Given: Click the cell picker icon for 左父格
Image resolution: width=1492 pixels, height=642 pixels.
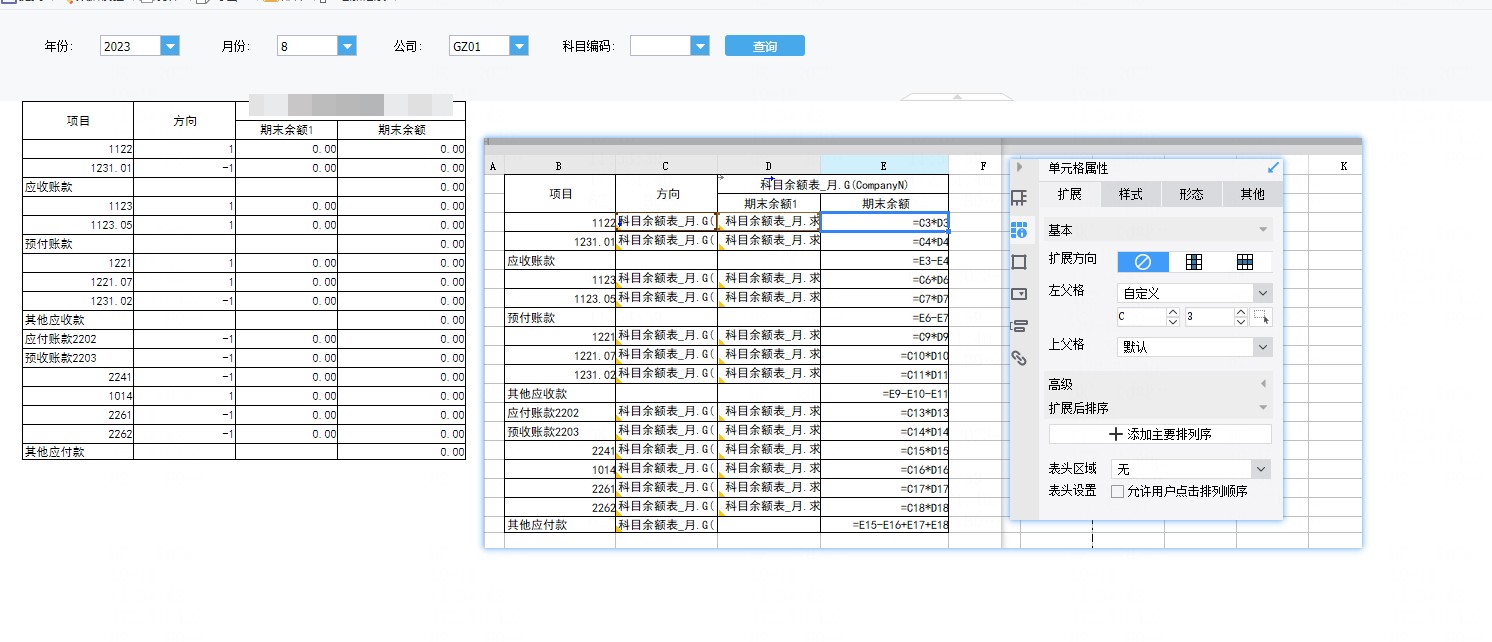Looking at the screenshot, I should (x=1262, y=317).
